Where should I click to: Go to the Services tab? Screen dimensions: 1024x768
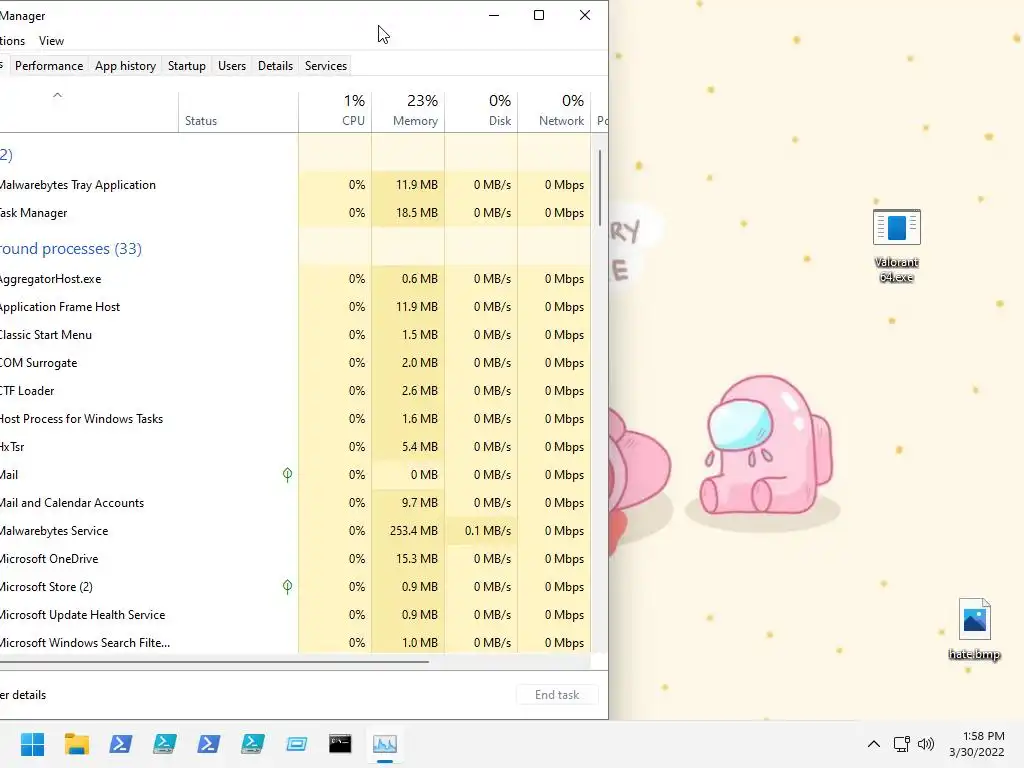[326, 66]
